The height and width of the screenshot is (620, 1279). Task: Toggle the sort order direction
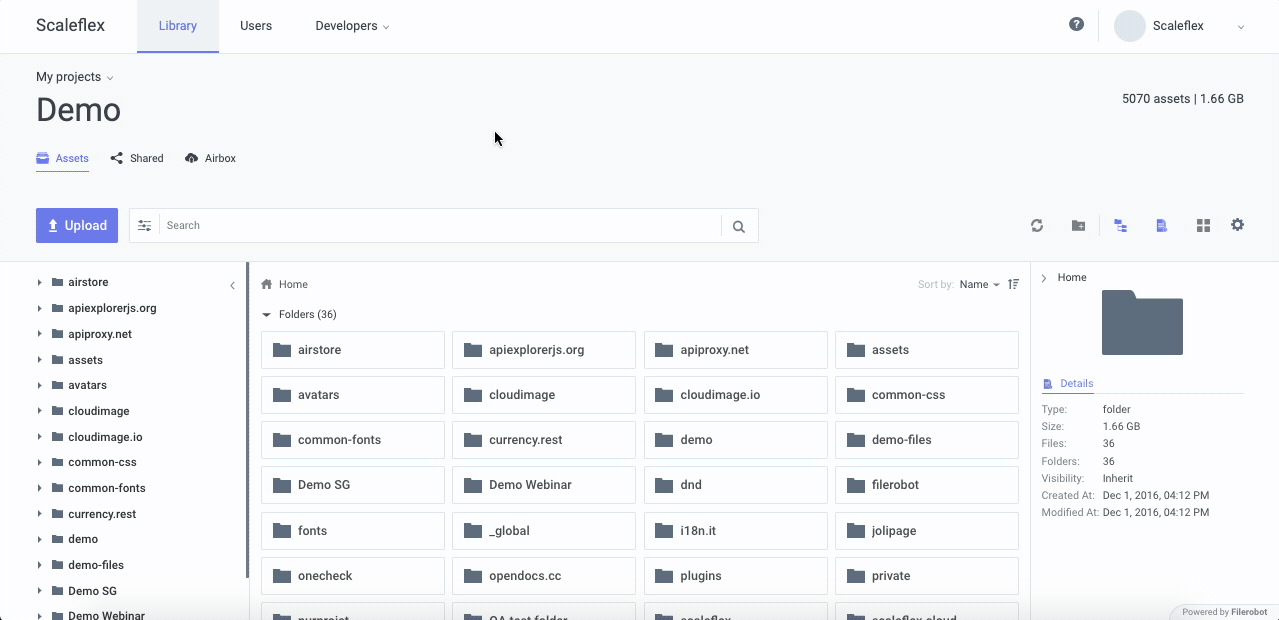pyautogui.click(x=1013, y=284)
